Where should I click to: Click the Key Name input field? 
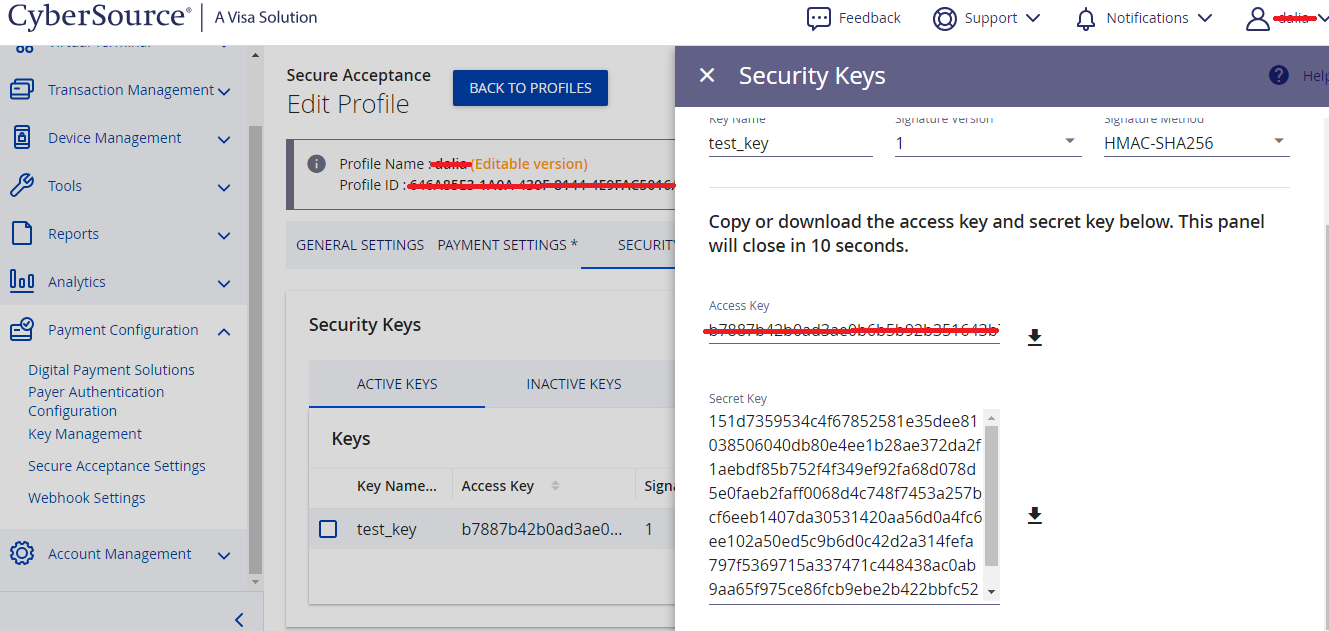coord(791,143)
